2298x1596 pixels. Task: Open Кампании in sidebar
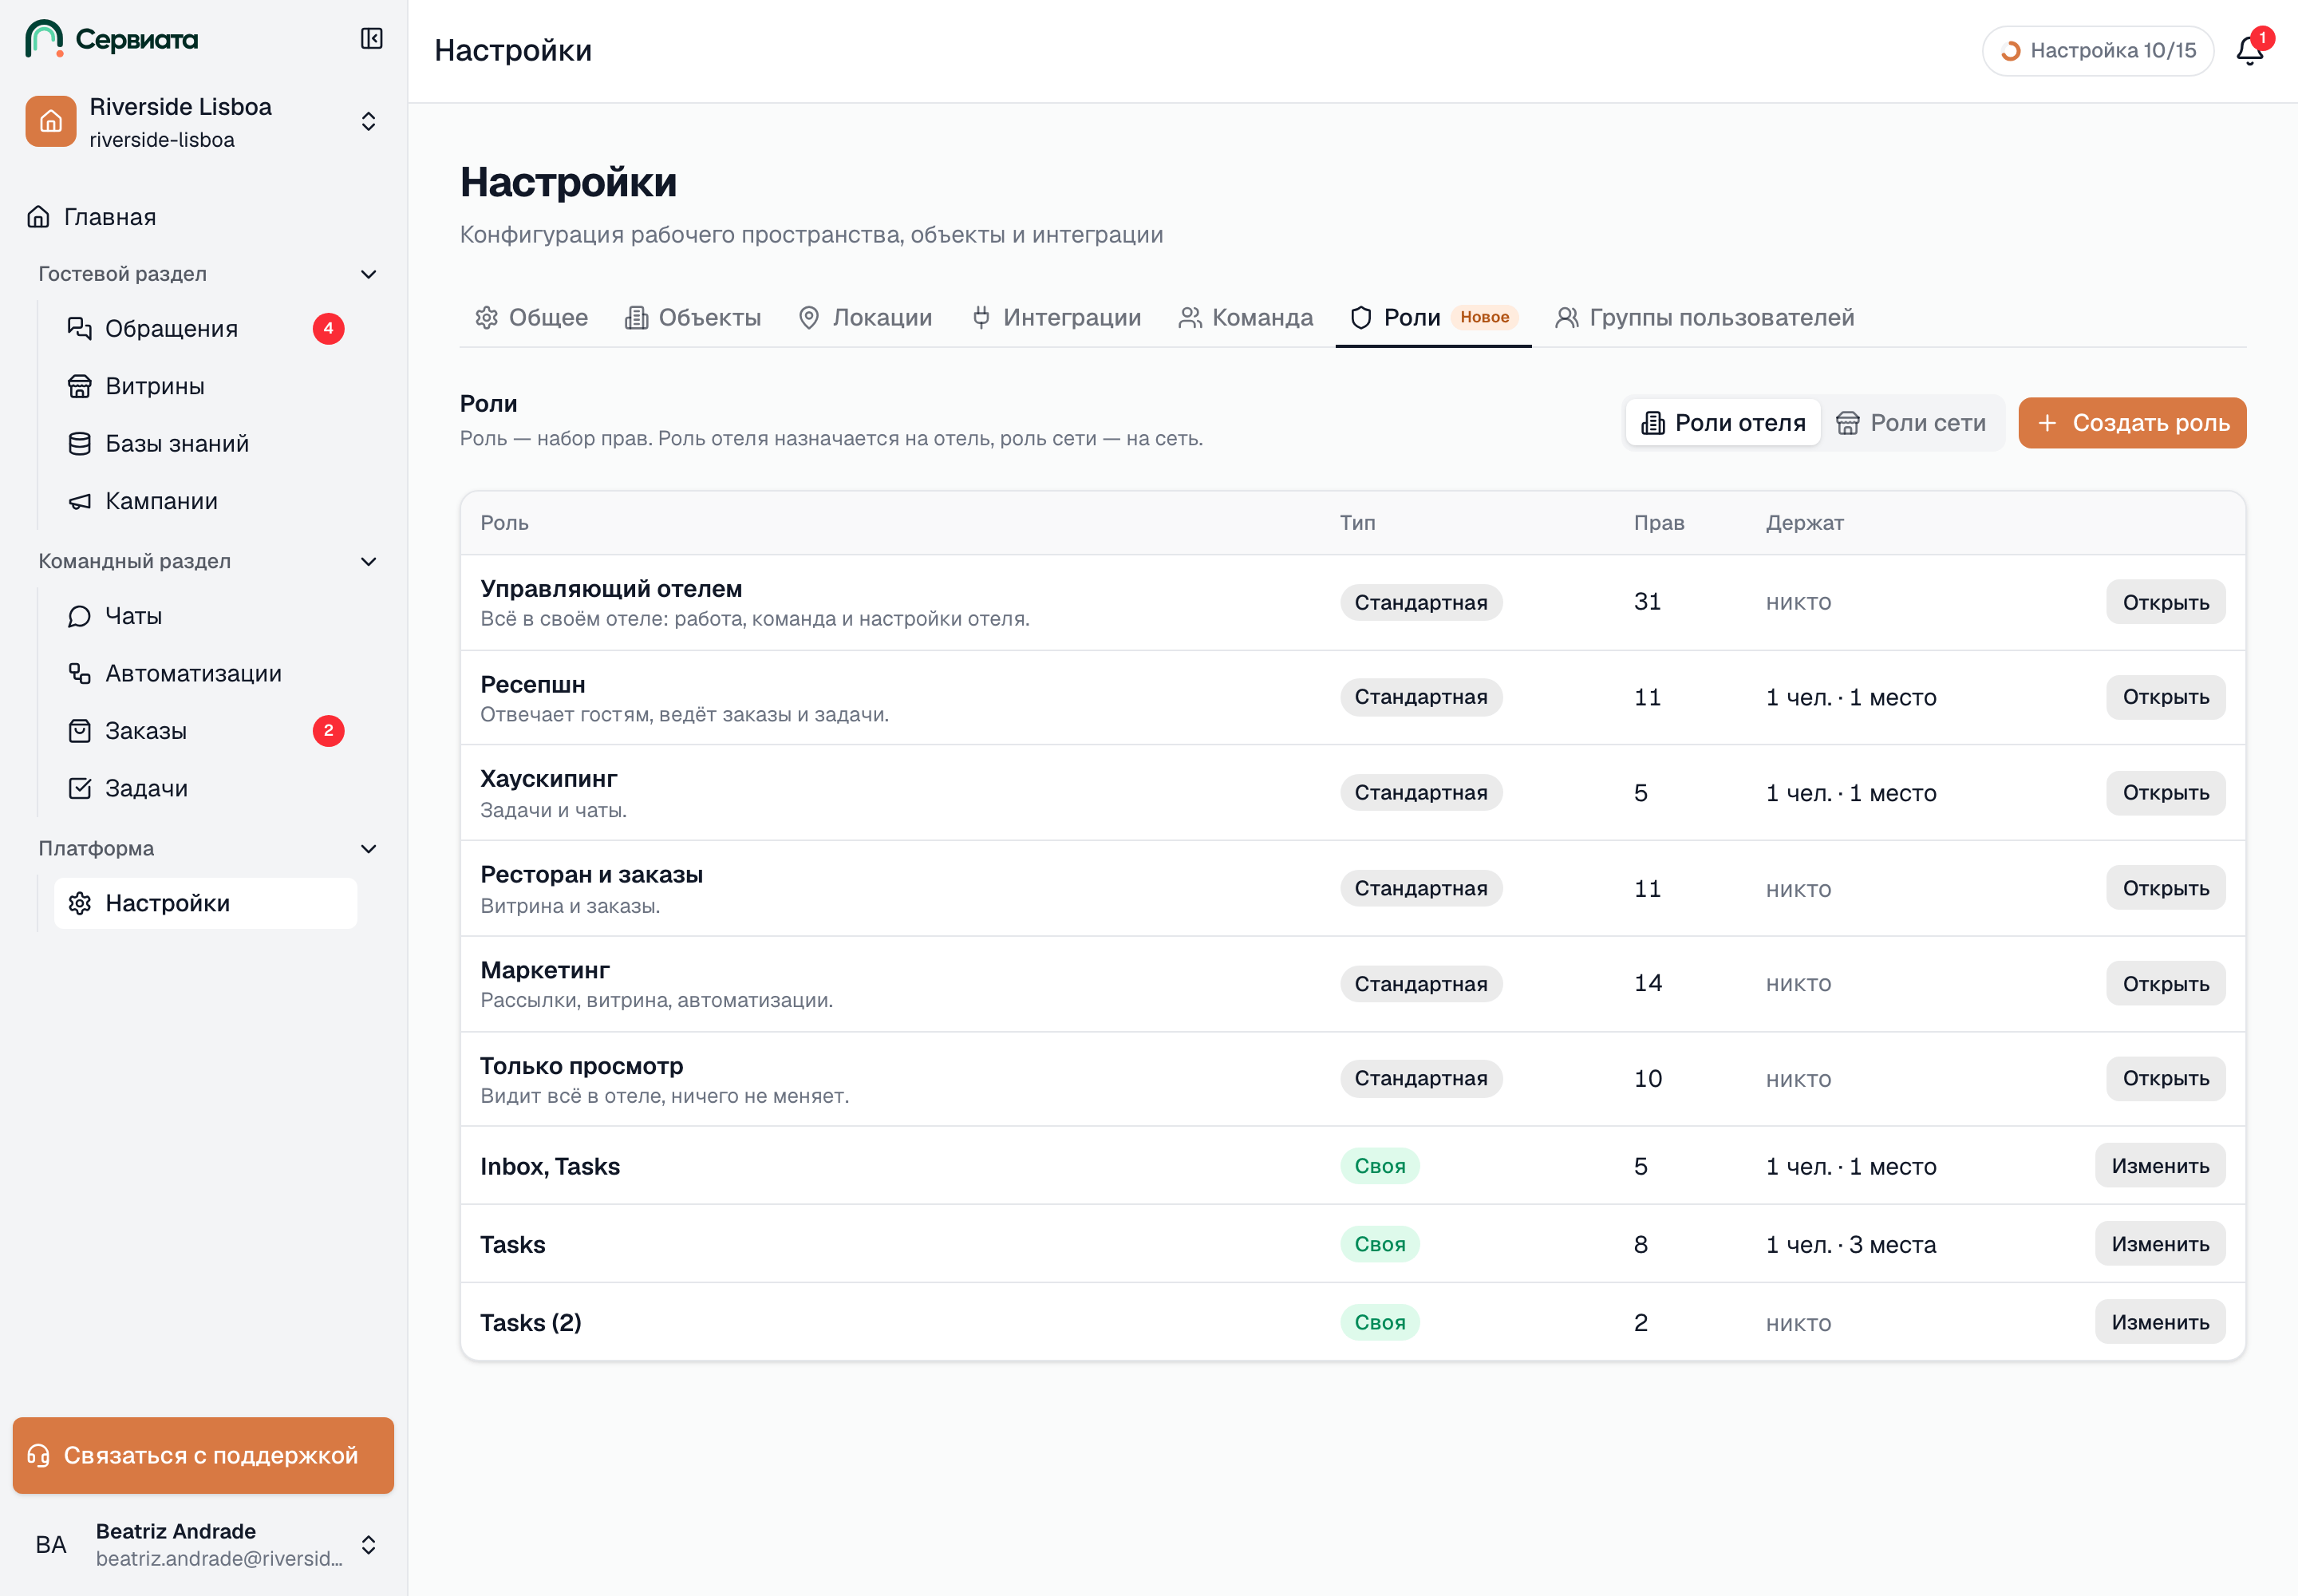(x=205, y=501)
